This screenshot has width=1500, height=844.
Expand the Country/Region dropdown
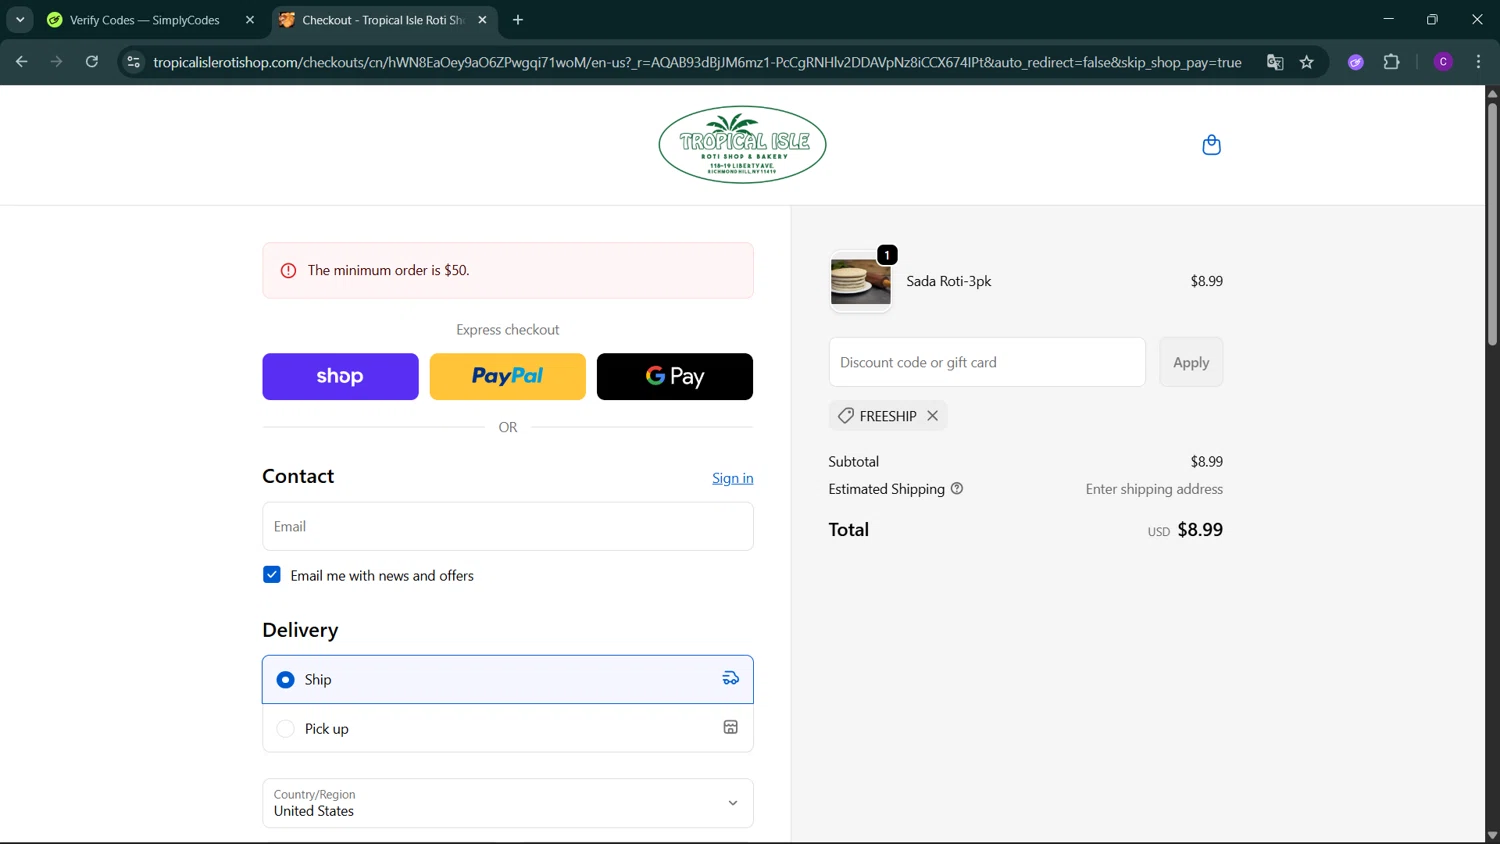508,803
